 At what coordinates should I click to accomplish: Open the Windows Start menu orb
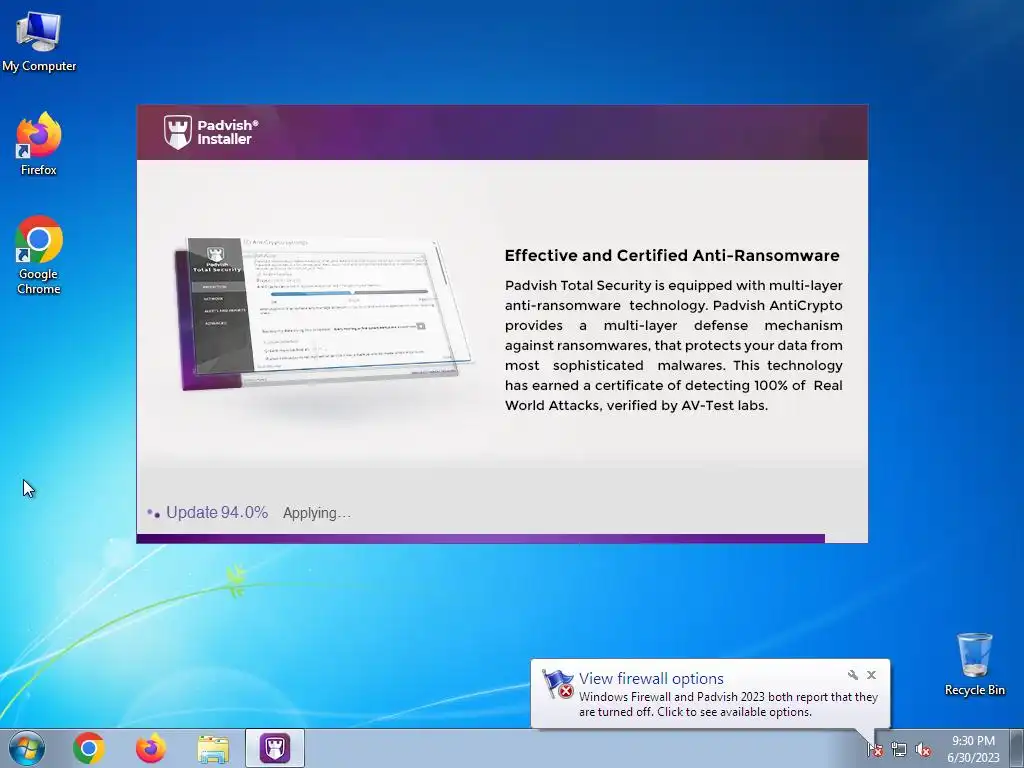click(x=27, y=748)
